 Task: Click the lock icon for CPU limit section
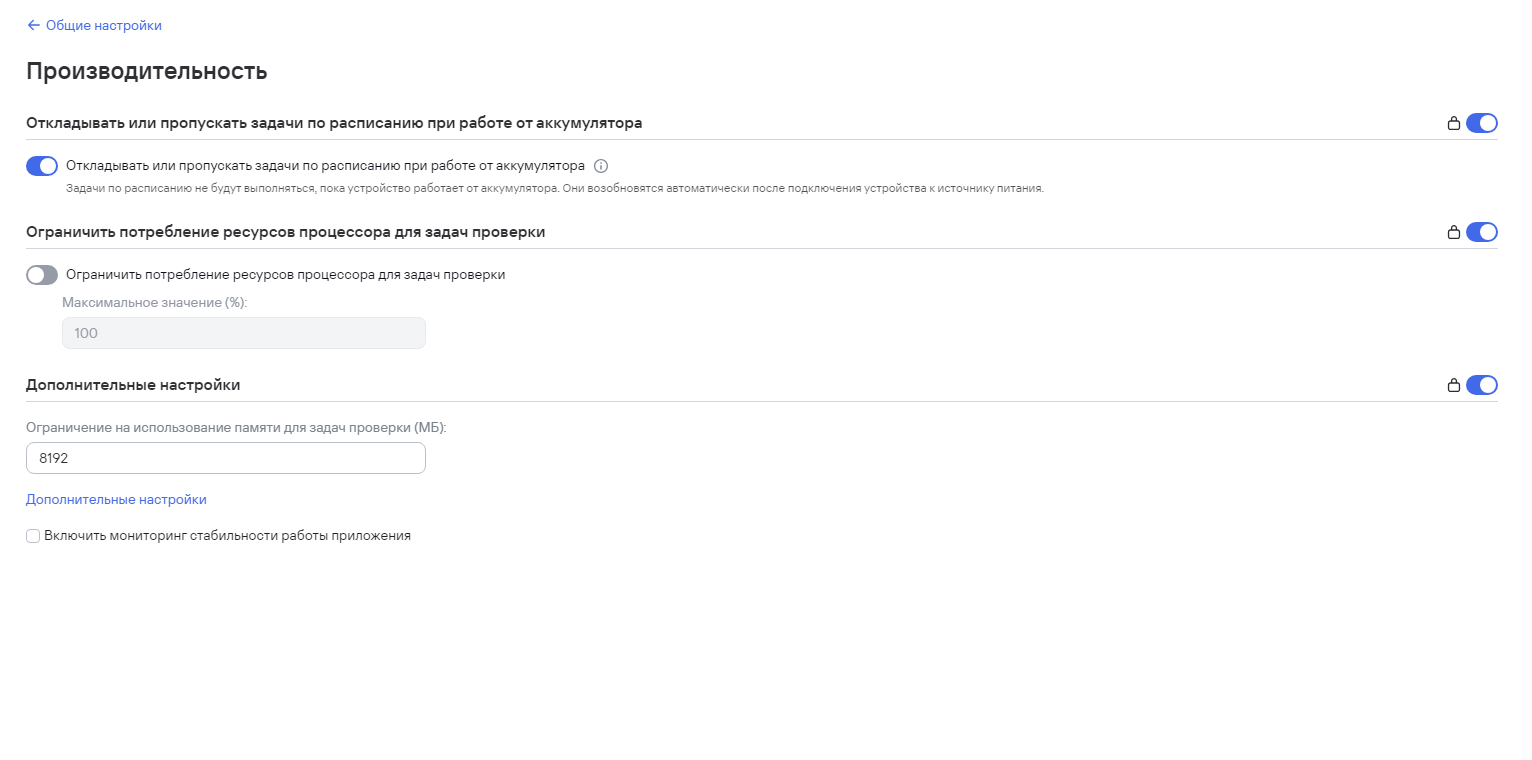click(1454, 233)
